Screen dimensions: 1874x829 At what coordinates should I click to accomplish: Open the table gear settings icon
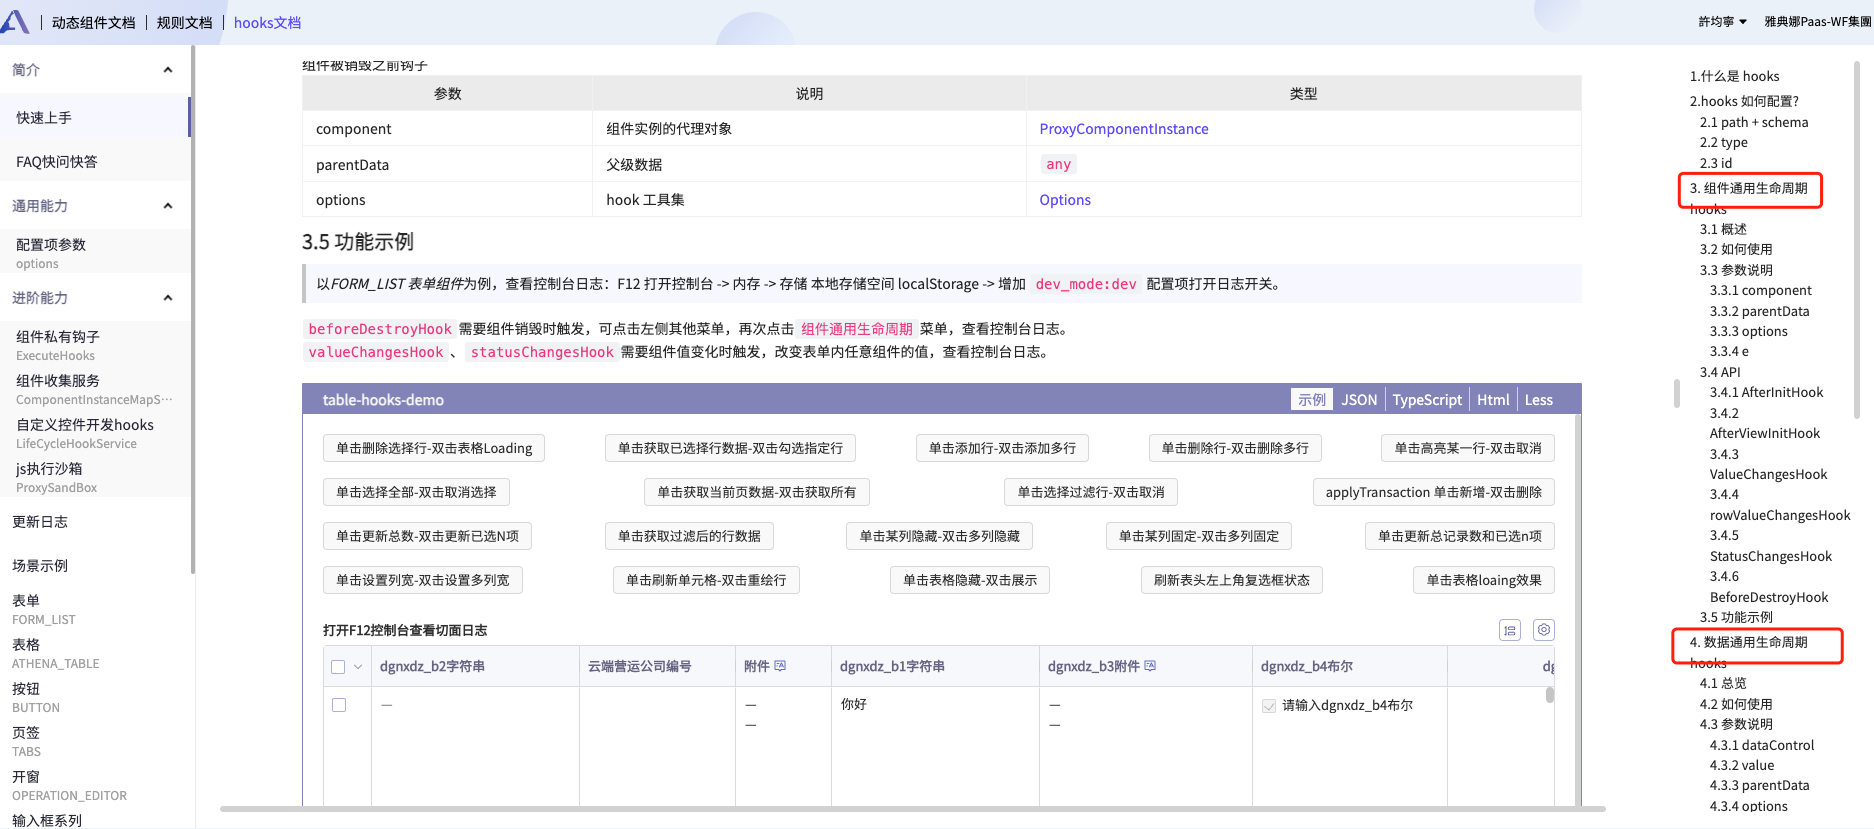point(1544,630)
